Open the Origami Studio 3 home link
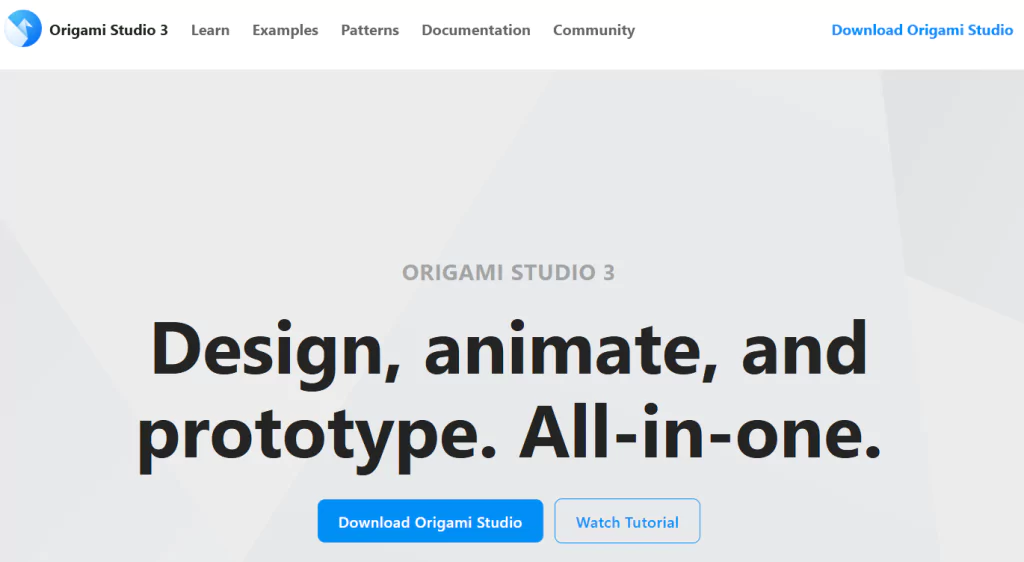Viewport: 1024px width, 562px height. [x=108, y=30]
